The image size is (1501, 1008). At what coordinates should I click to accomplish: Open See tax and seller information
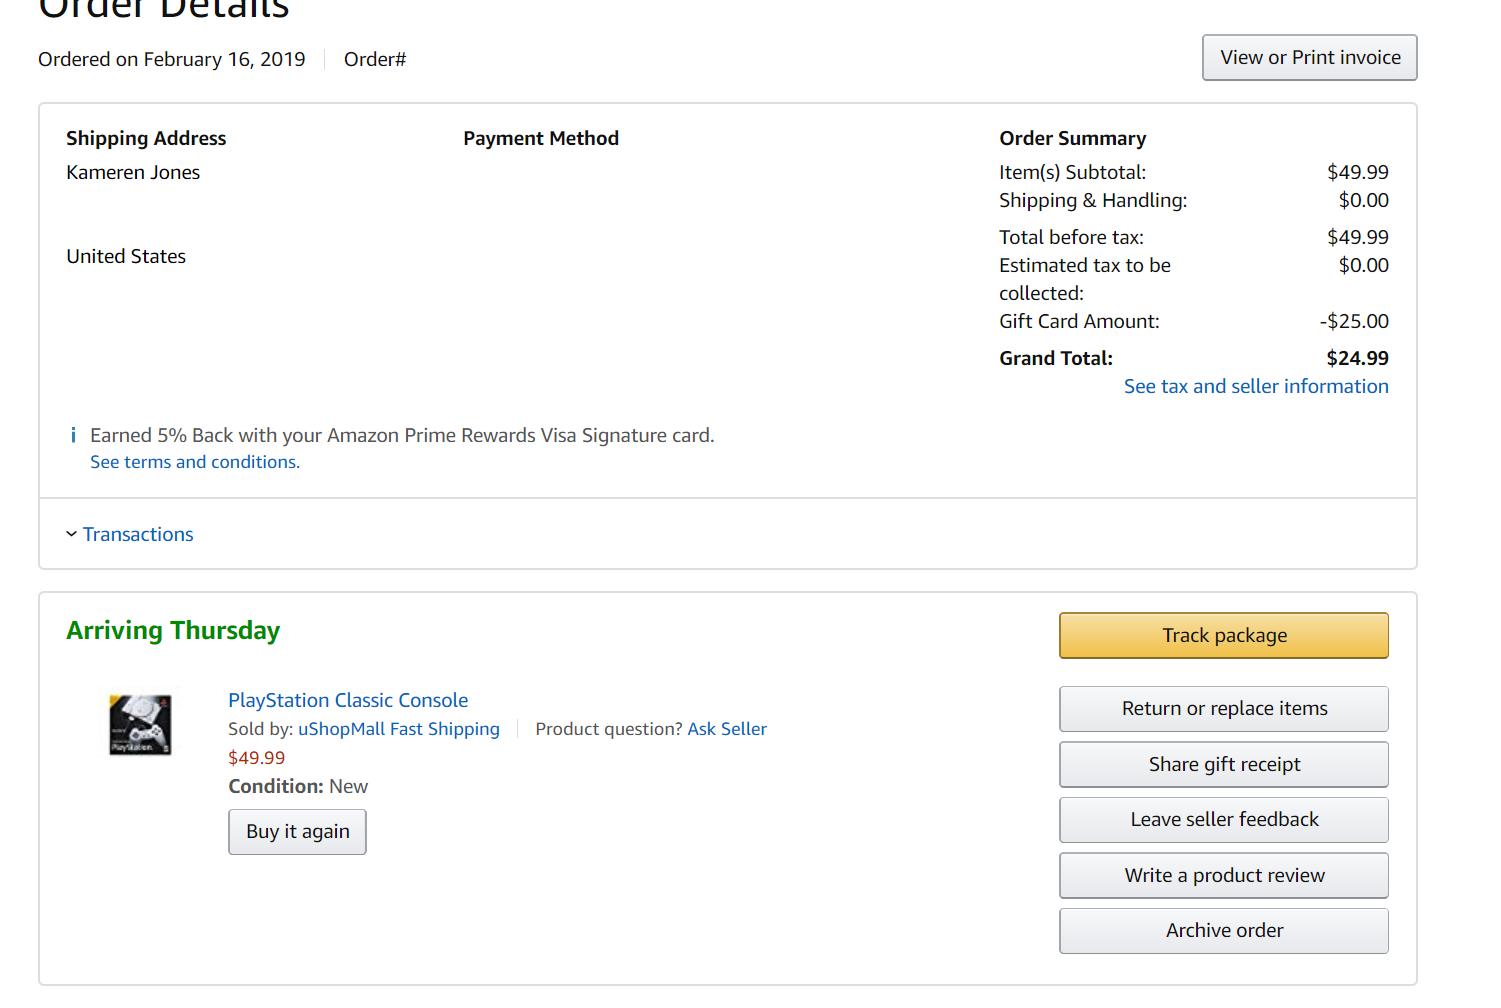[x=1256, y=386]
